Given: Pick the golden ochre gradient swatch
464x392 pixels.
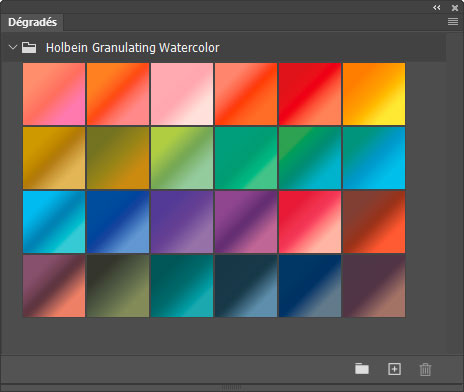Looking at the screenshot, I should pos(54,158).
